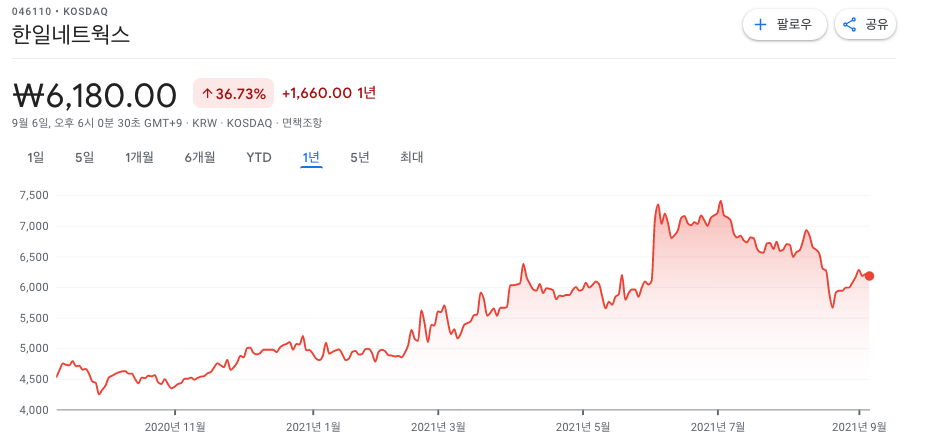Show the 5년 range tab
Screen dimensions: 929x443
[359, 158]
